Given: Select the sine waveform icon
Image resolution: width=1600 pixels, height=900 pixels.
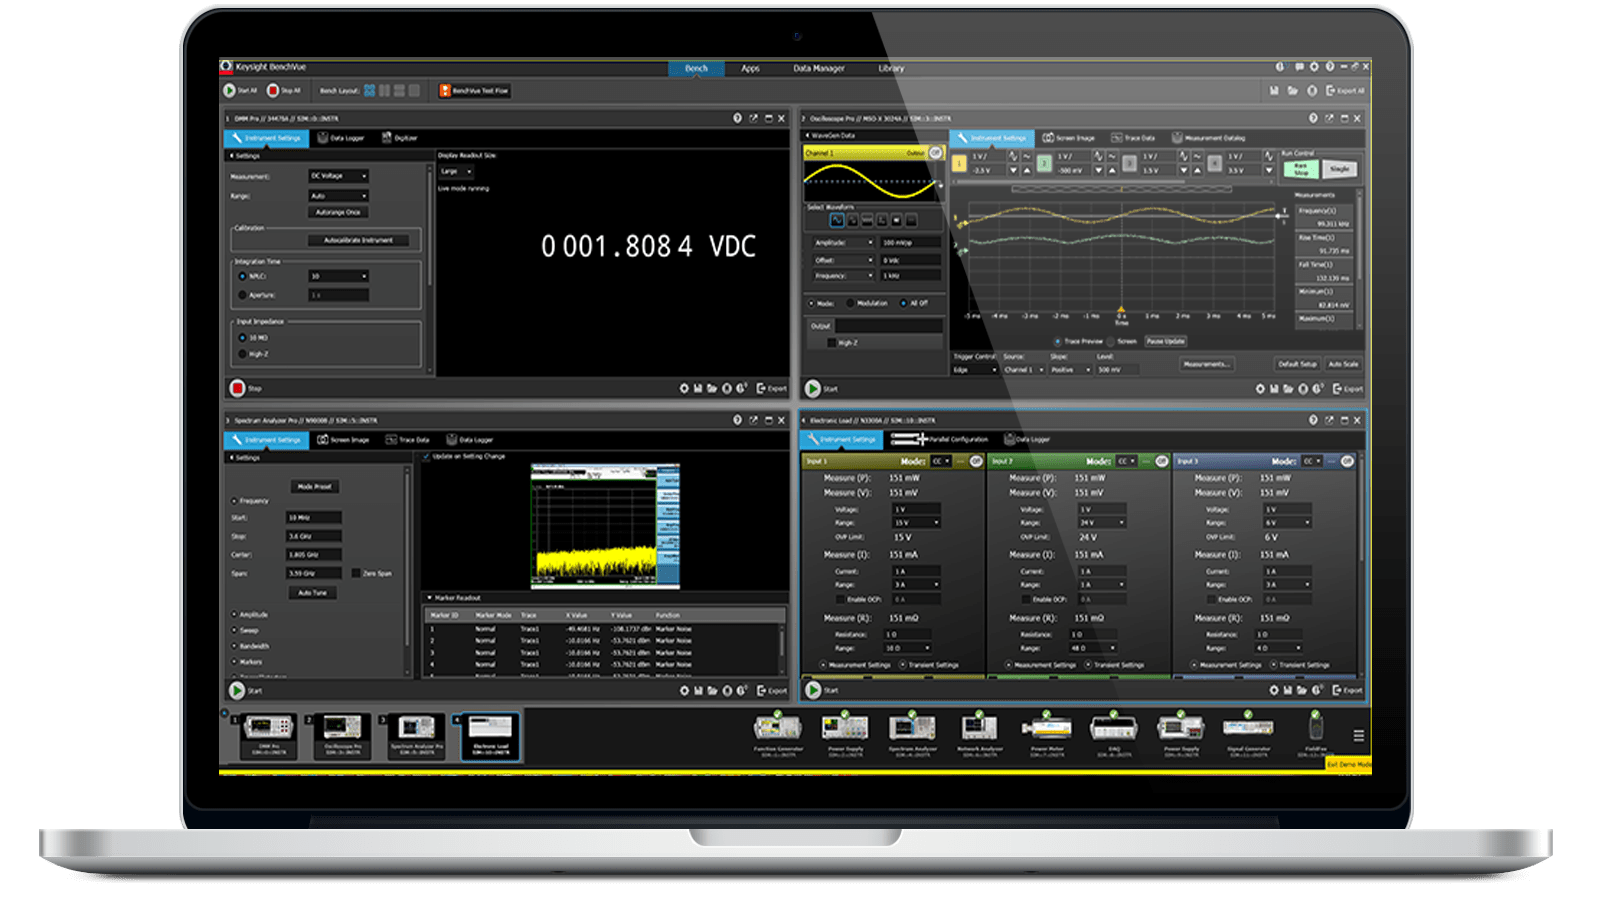Looking at the screenshot, I should (x=837, y=221).
